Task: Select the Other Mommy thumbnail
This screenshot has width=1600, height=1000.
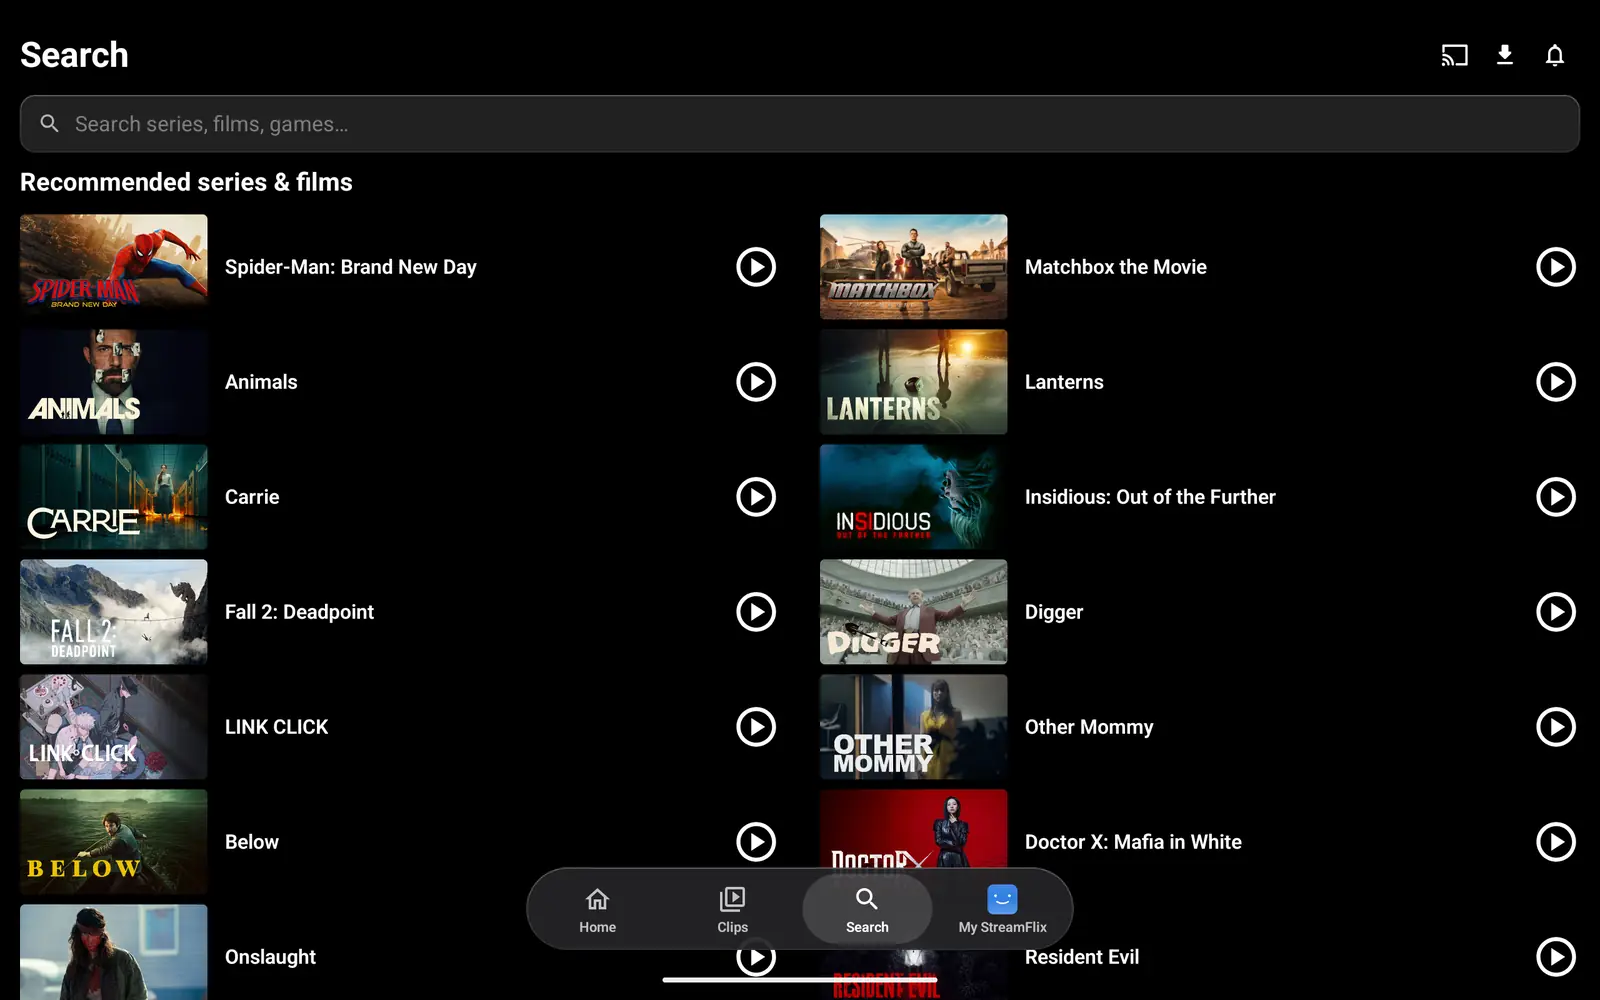Action: [914, 727]
